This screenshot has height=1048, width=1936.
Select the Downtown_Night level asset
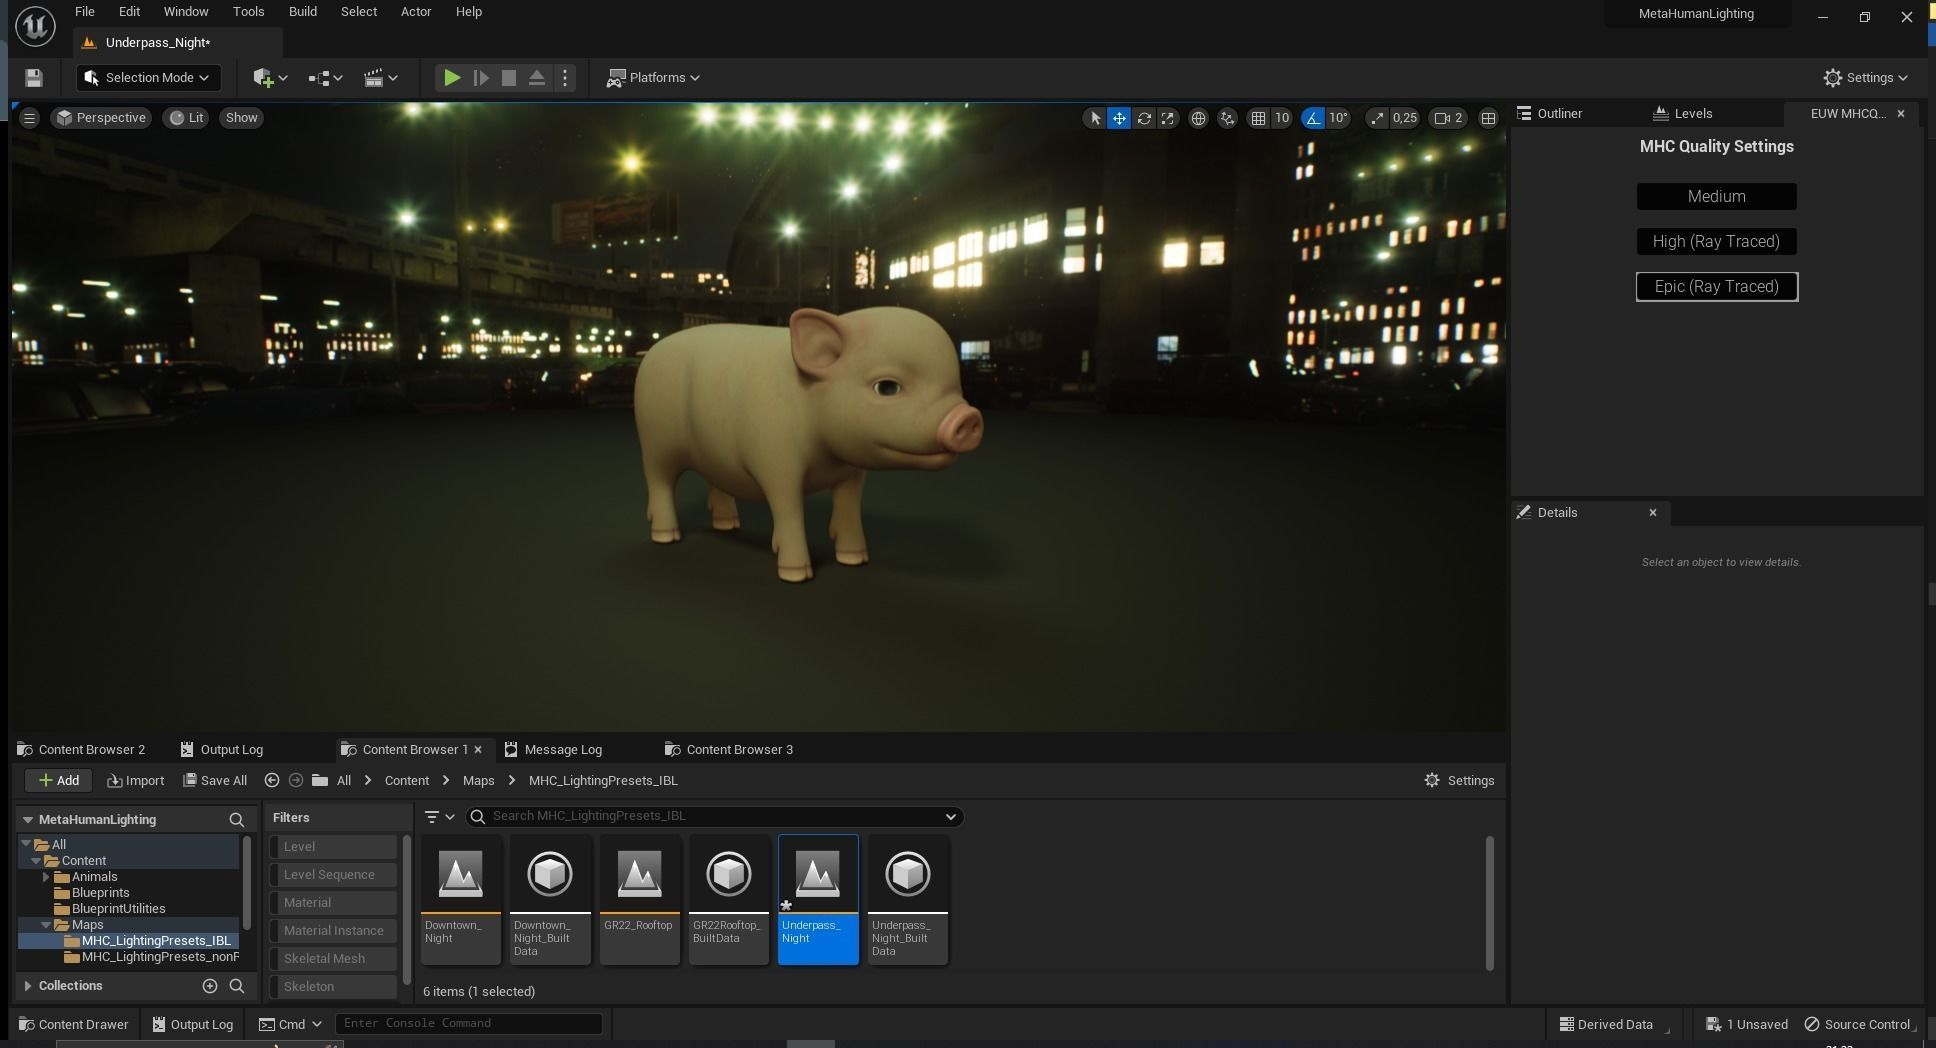pyautogui.click(x=460, y=900)
